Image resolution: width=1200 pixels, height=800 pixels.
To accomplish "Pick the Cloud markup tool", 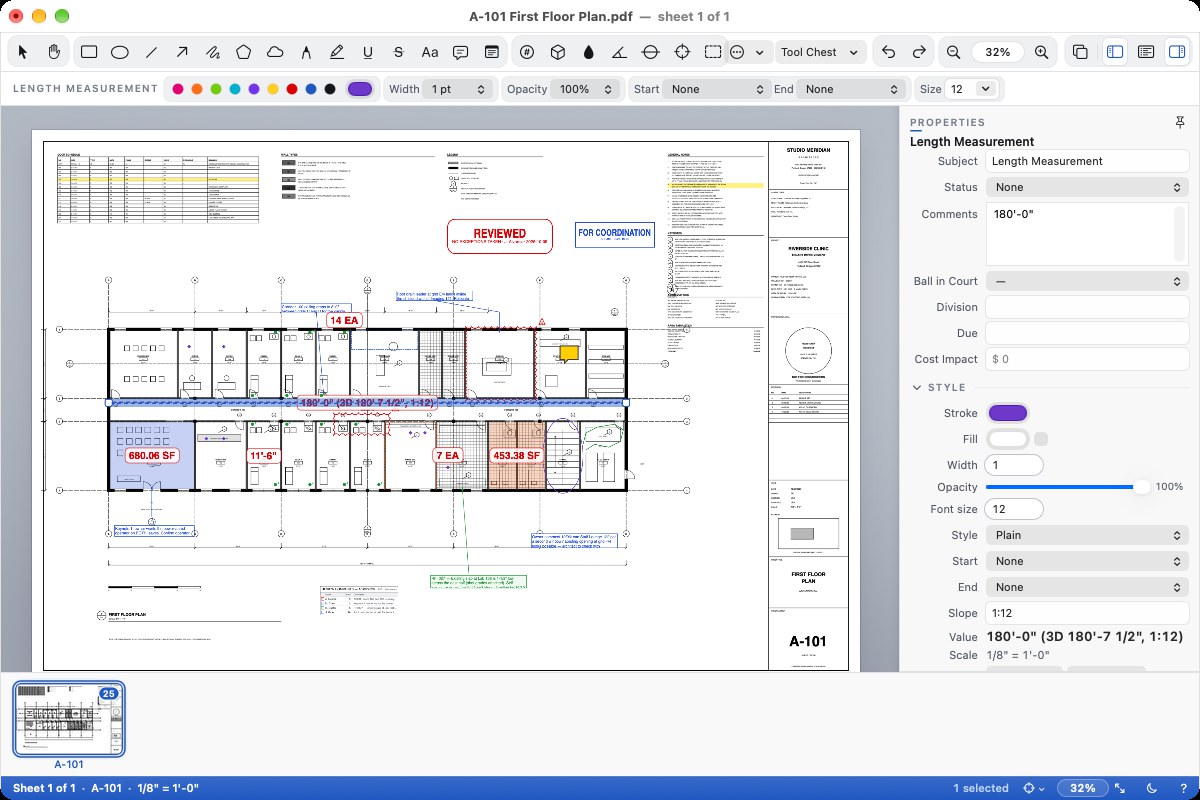I will pos(274,52).
